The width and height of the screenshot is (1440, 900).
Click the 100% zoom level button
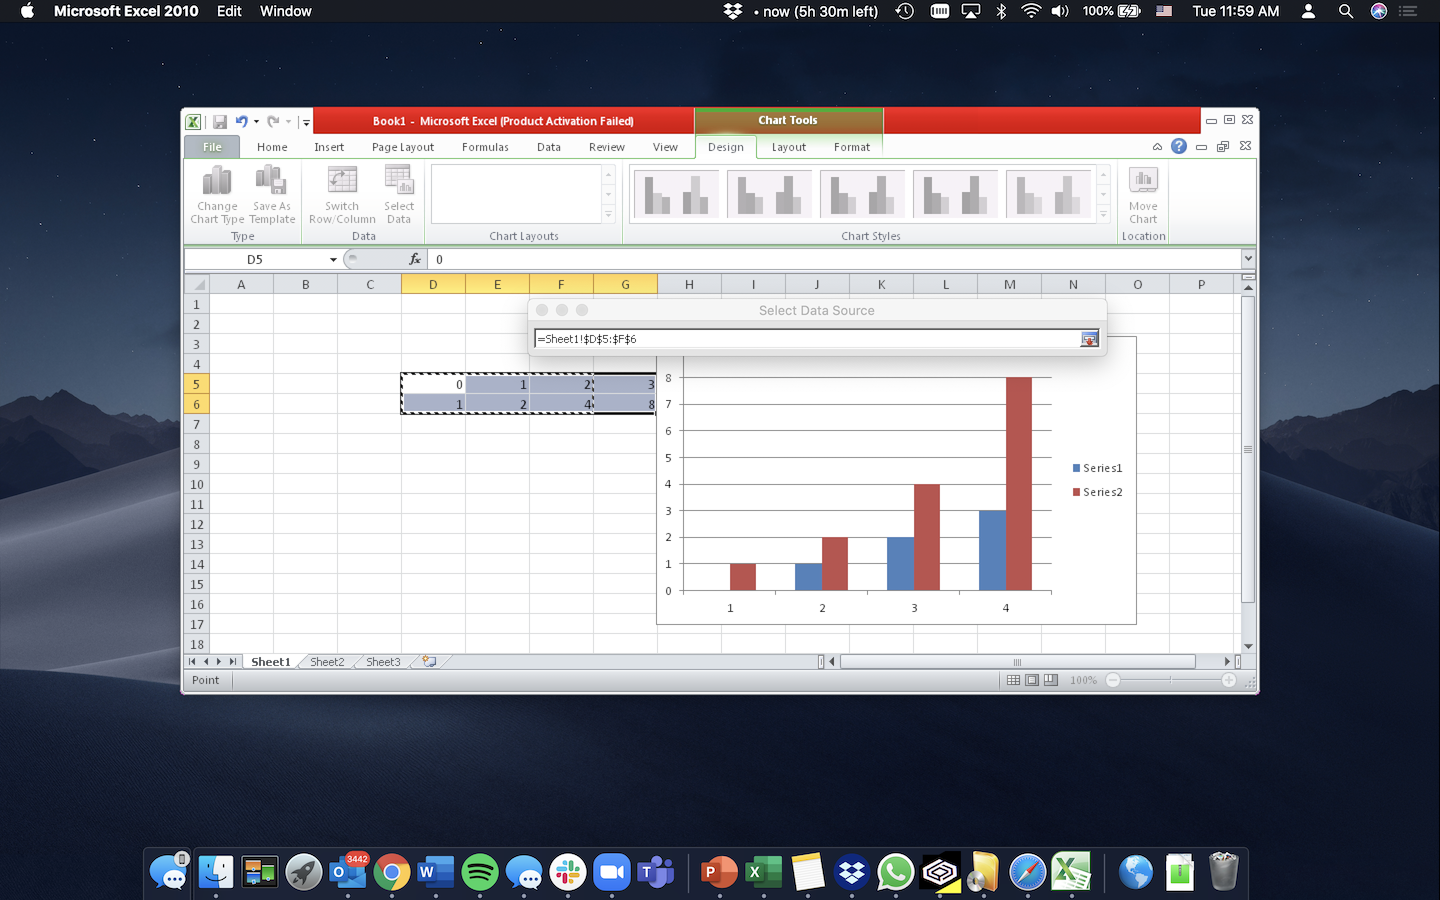(x=1082, y=679)
